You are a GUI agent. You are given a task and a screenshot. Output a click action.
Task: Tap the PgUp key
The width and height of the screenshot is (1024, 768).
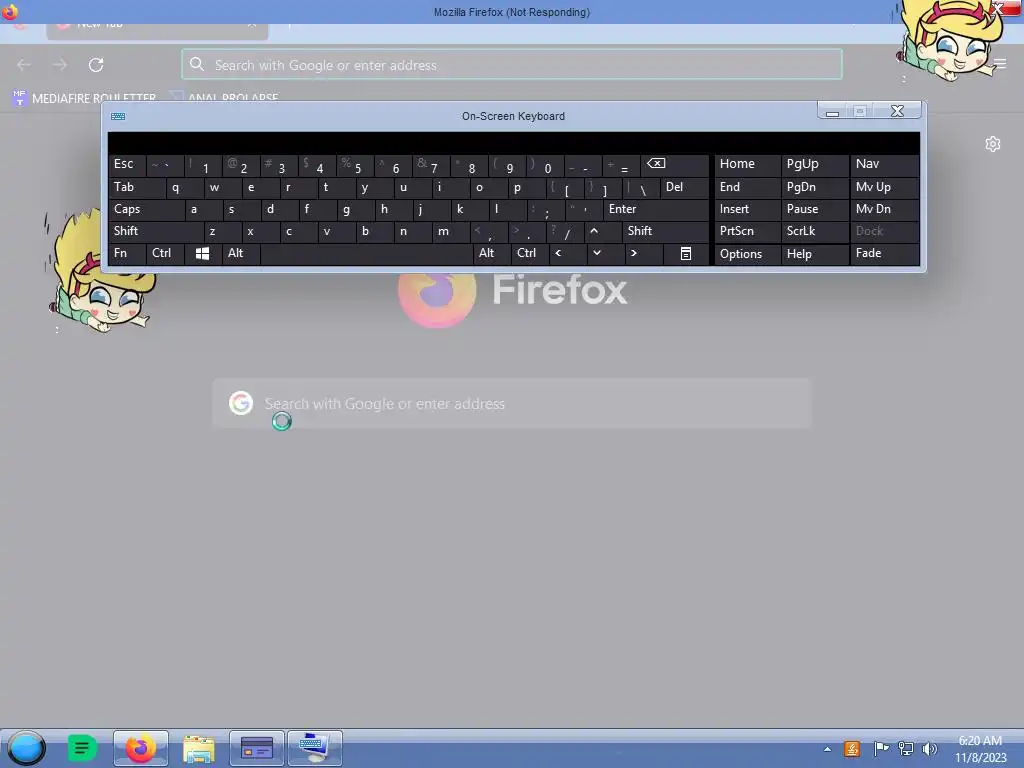815,165
